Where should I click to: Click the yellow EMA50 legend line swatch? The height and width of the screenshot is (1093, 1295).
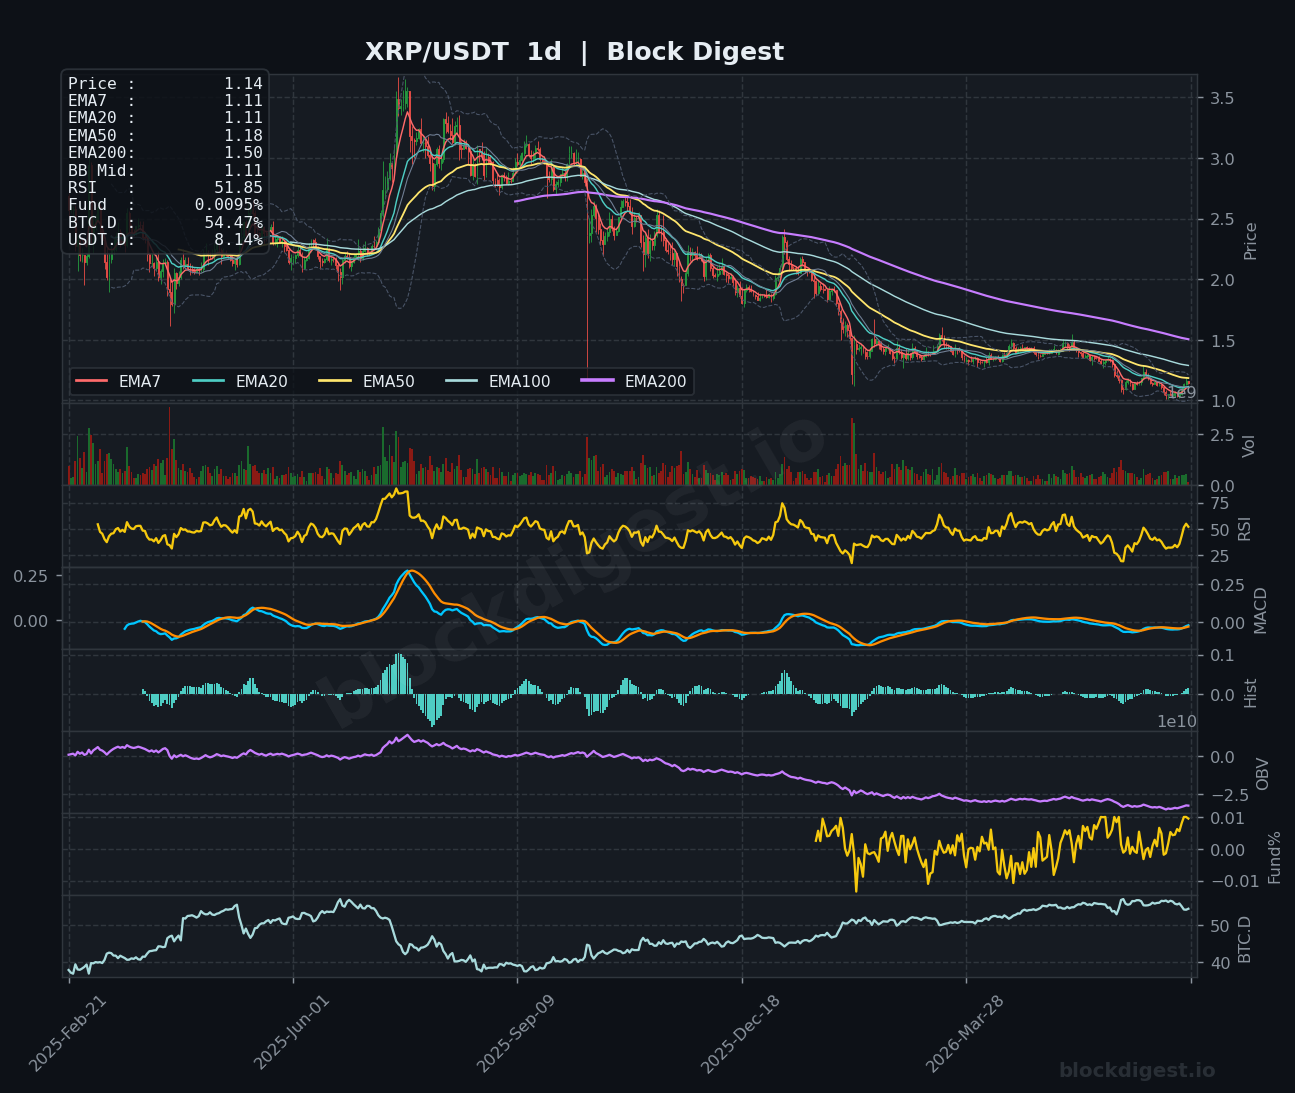pyautogui.click(x=335, y=381)
